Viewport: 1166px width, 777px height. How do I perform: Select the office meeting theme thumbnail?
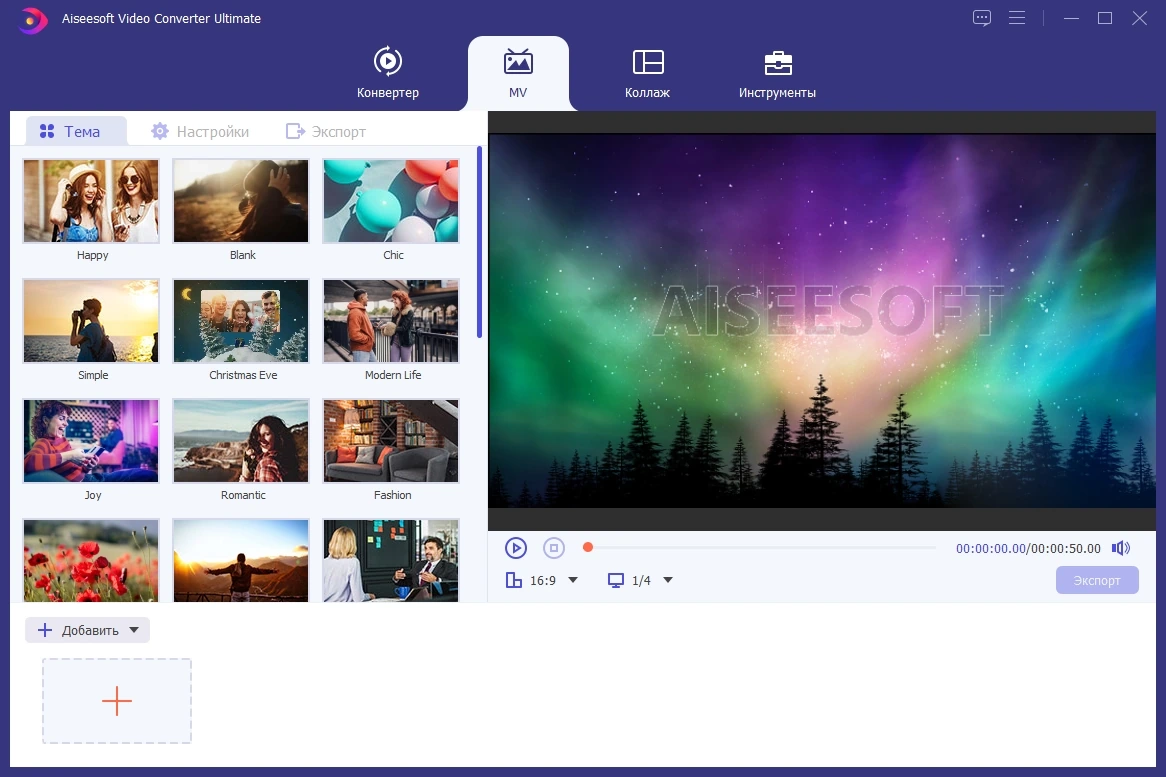click(391, 560)
